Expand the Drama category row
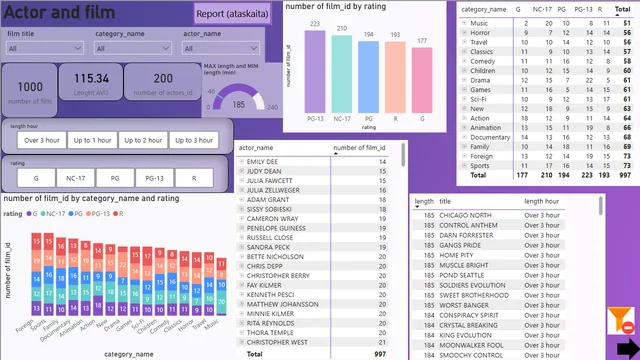 coord(464,80)
